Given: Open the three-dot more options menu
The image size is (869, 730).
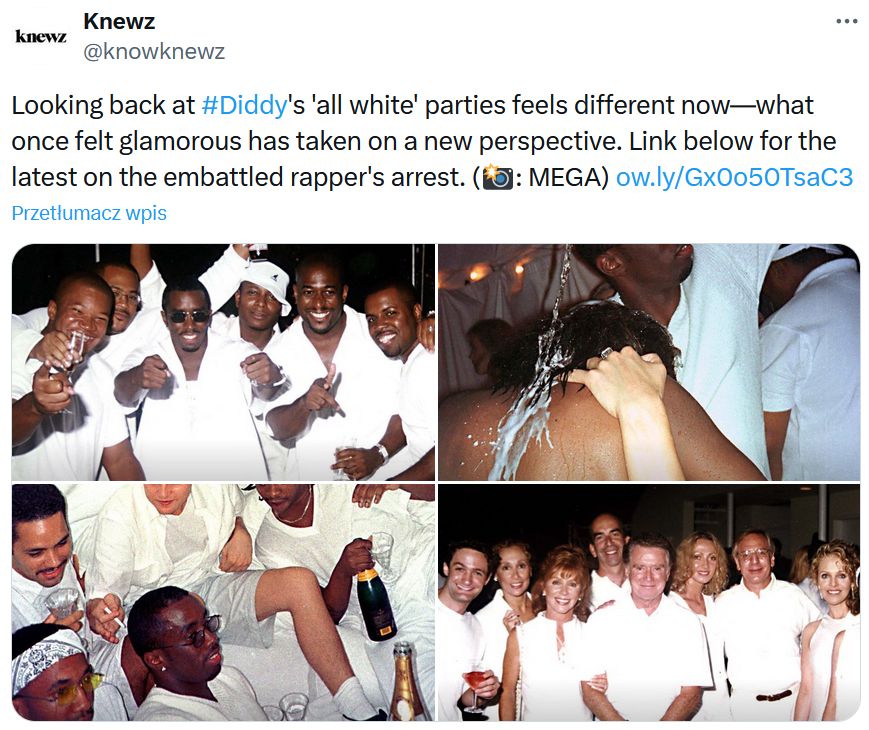Looking at the screenshot, I should tap(846, 22).
